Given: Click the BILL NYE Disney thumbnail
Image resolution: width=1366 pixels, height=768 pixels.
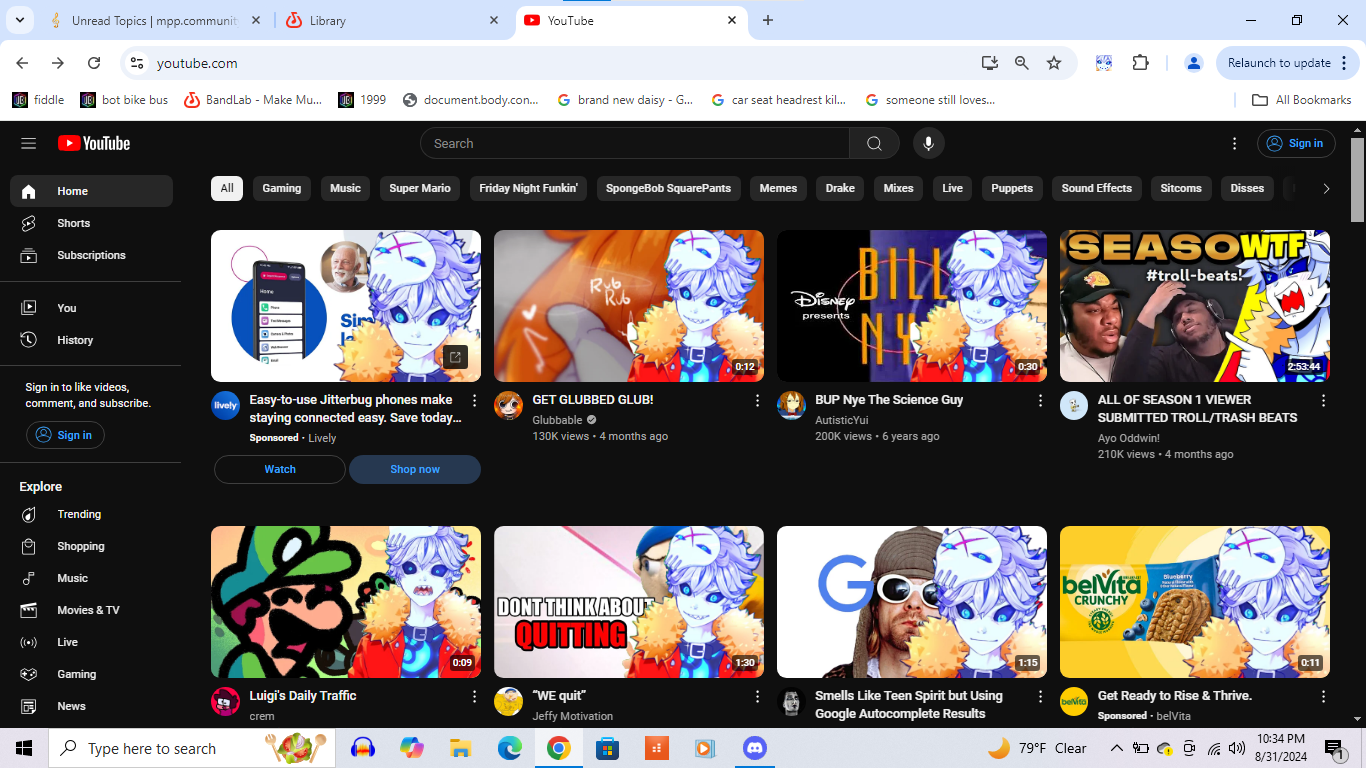Looking at the screenshot, I should (912, 306).
